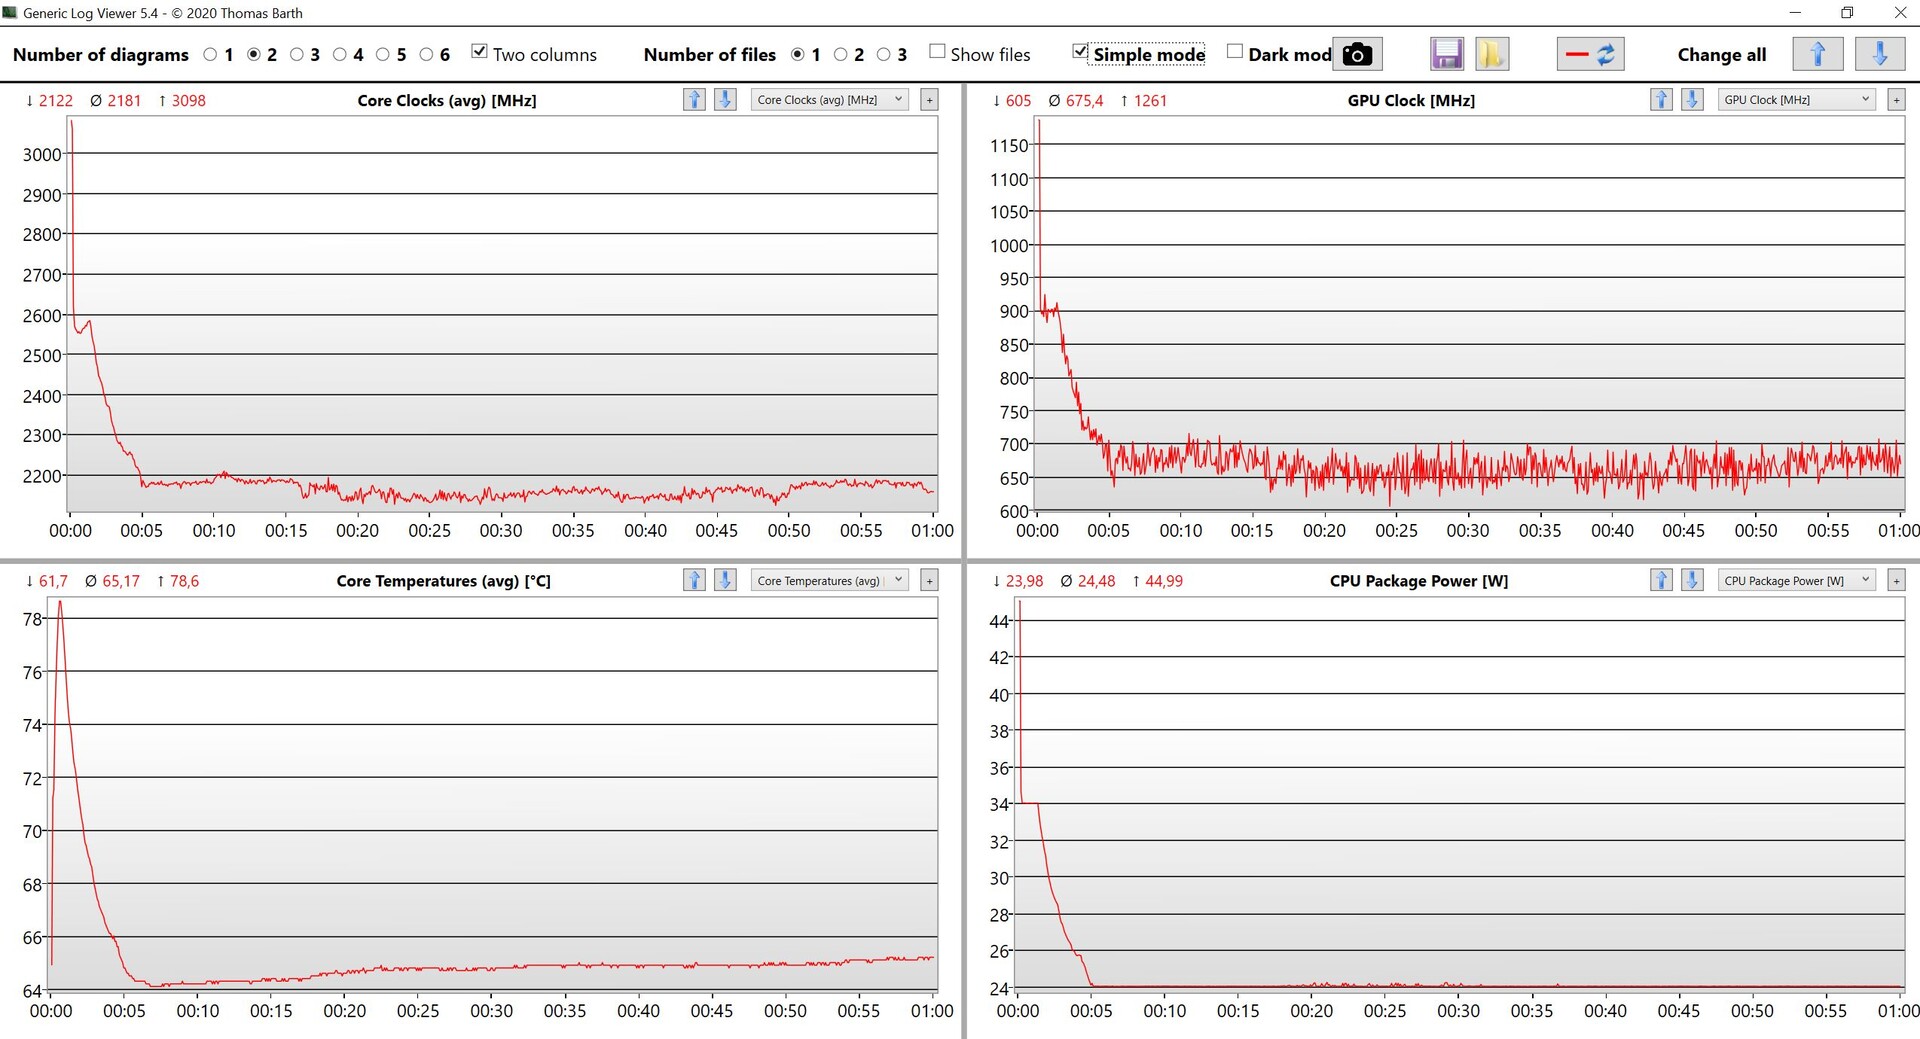Open the Core Clocks (avg) dropdown
Screen dimensions: 1920x1039
coord(829,100)
